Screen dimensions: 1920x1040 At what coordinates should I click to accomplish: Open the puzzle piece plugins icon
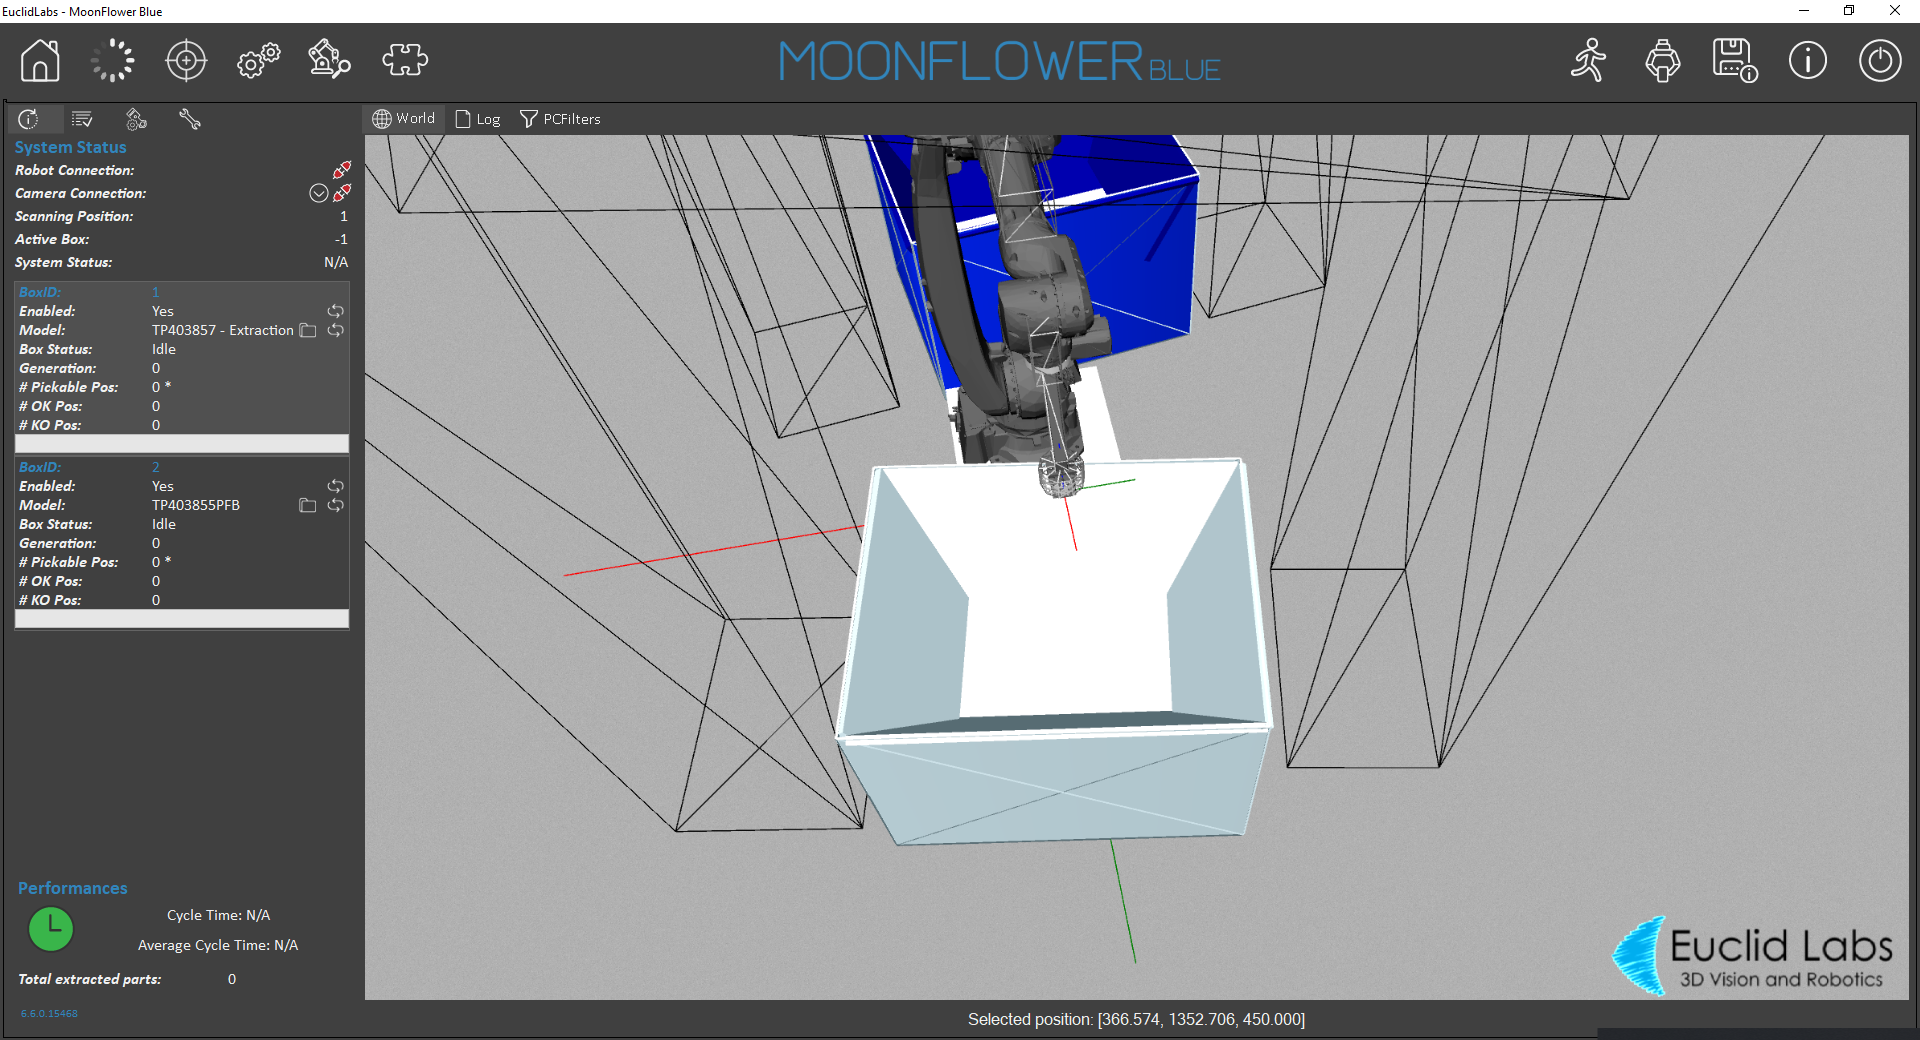[405, 60]
